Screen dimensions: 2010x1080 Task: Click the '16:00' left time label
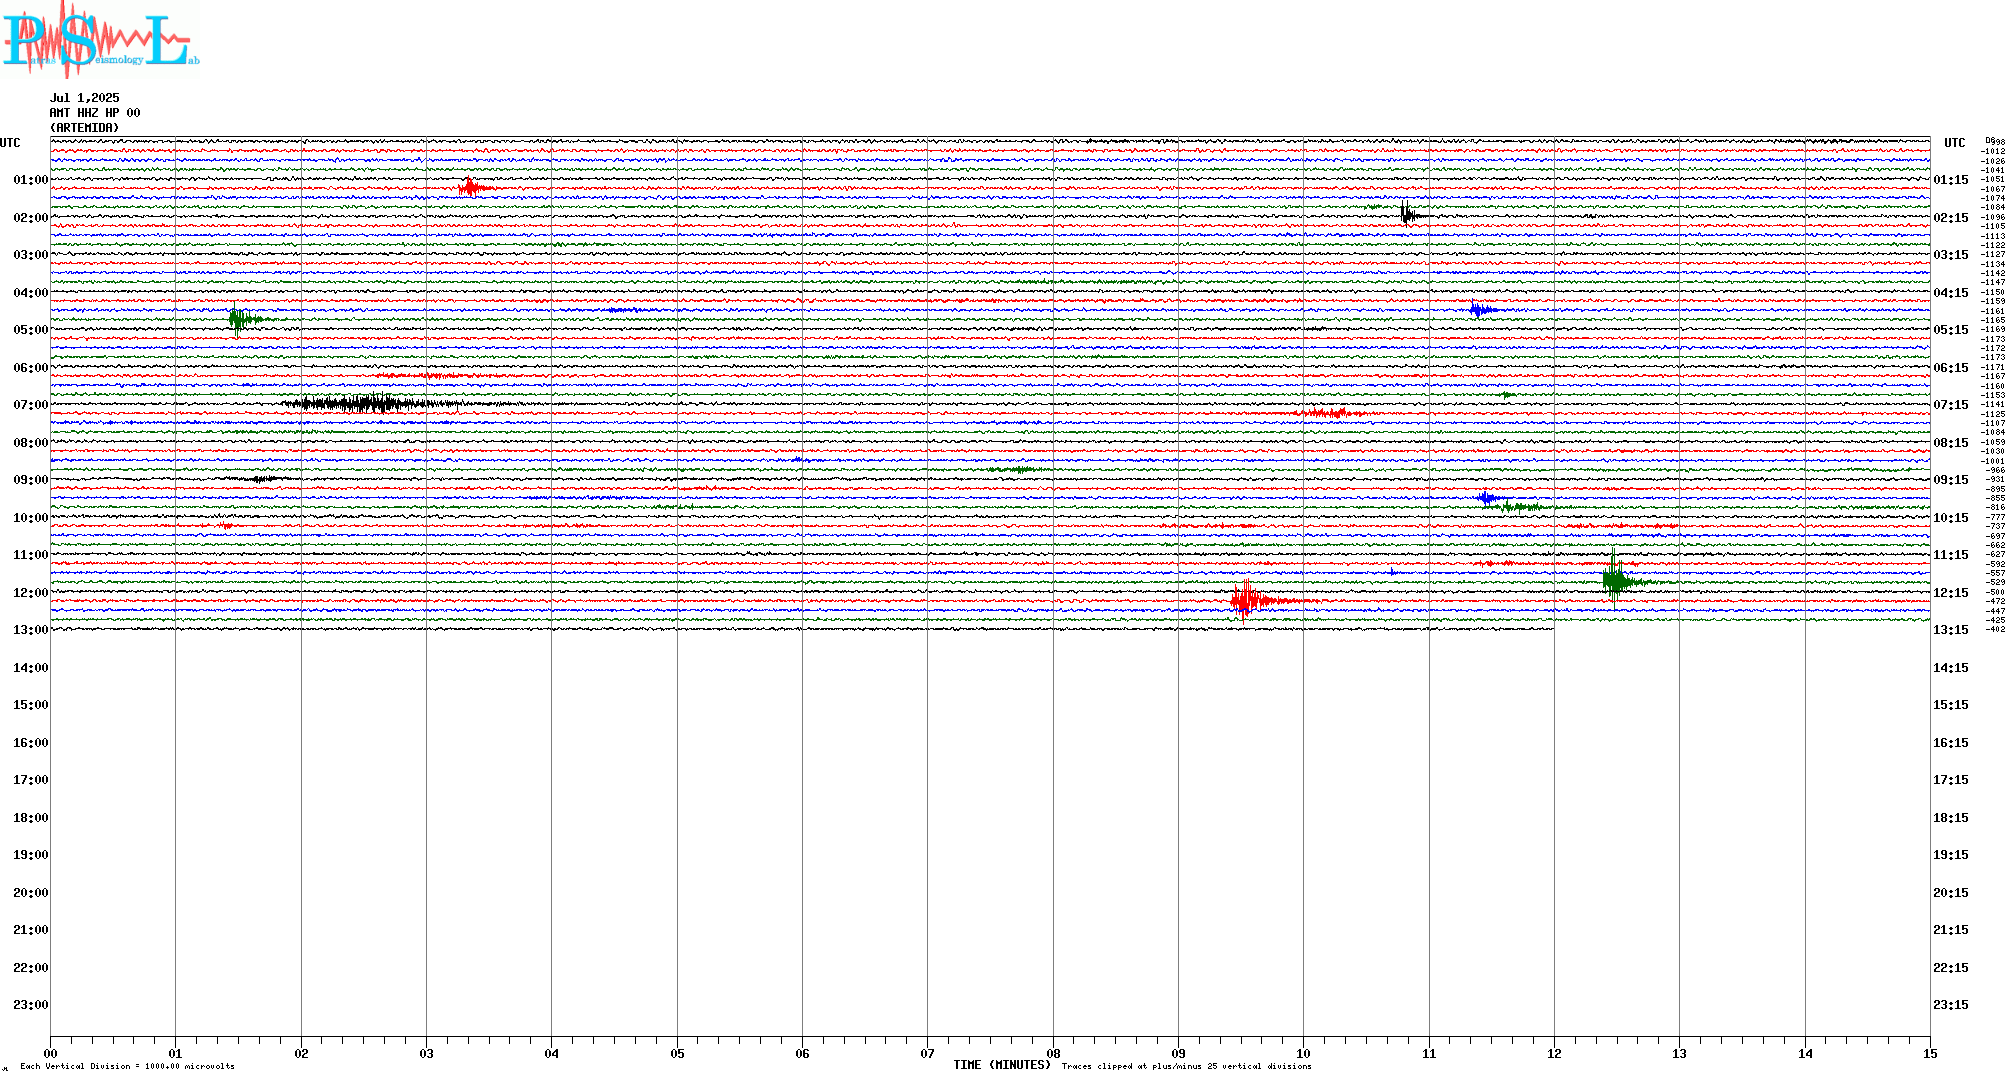click(x=31, y=743)
